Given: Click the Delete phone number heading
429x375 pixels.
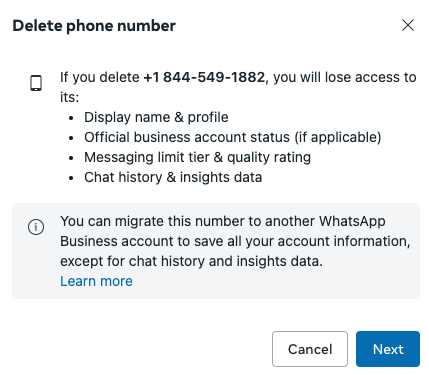Looking at the screenshot, I should click(x=94, y=26).
